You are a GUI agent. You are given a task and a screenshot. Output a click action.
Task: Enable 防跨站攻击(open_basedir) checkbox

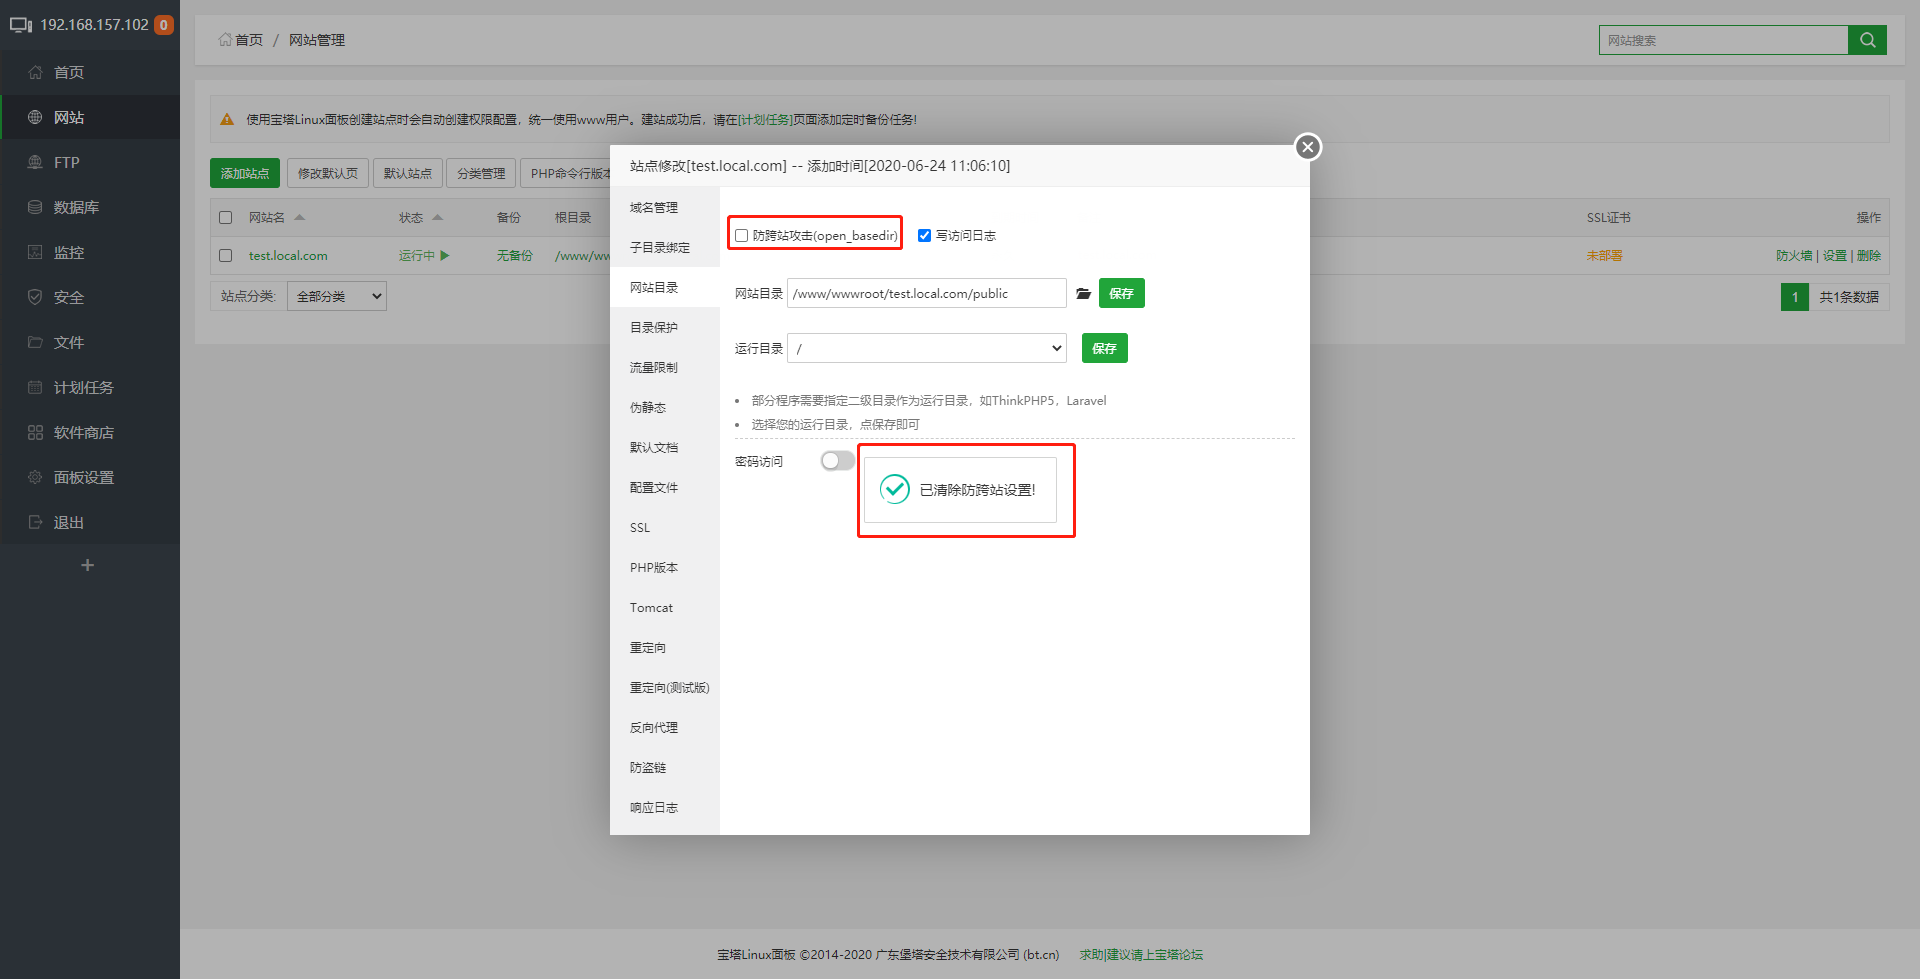741,236
